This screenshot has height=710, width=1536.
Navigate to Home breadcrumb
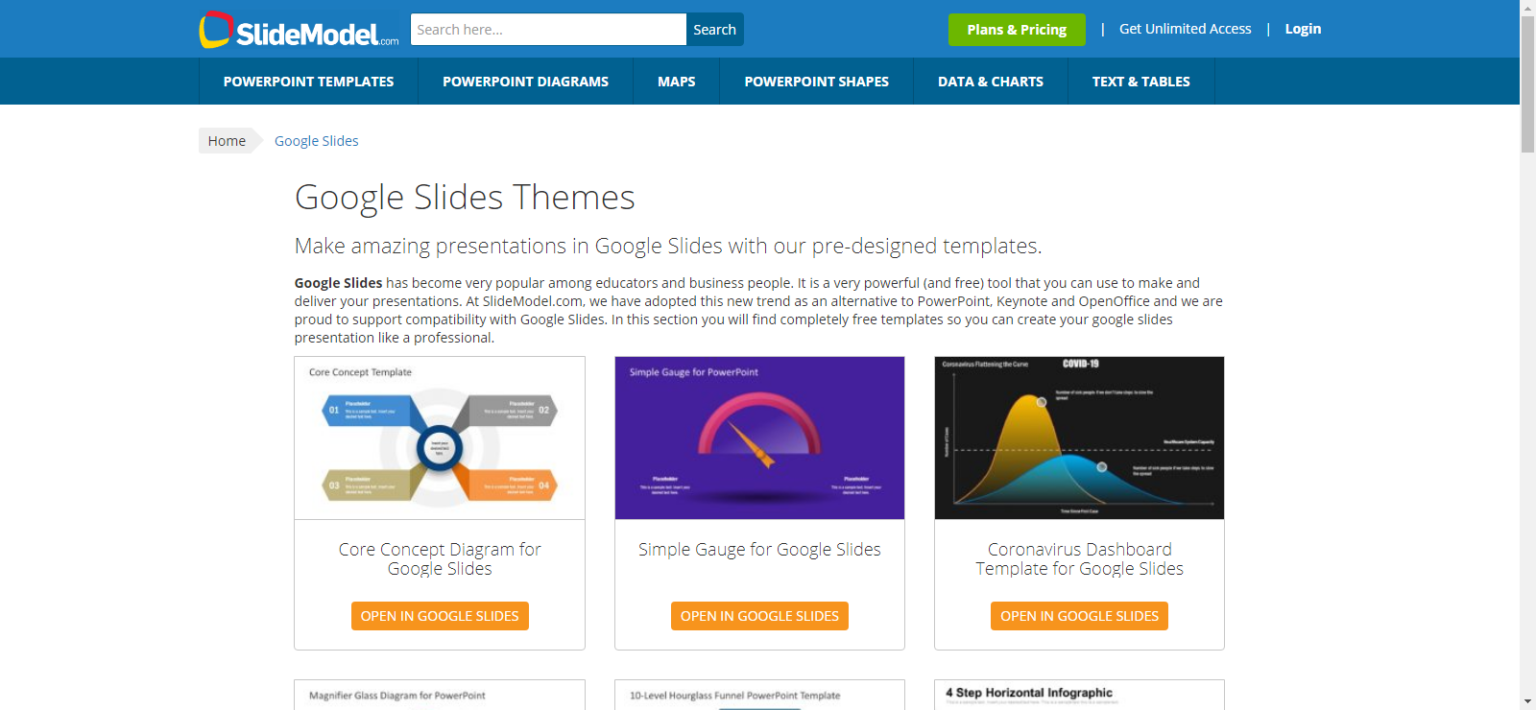tap(226, 141)
